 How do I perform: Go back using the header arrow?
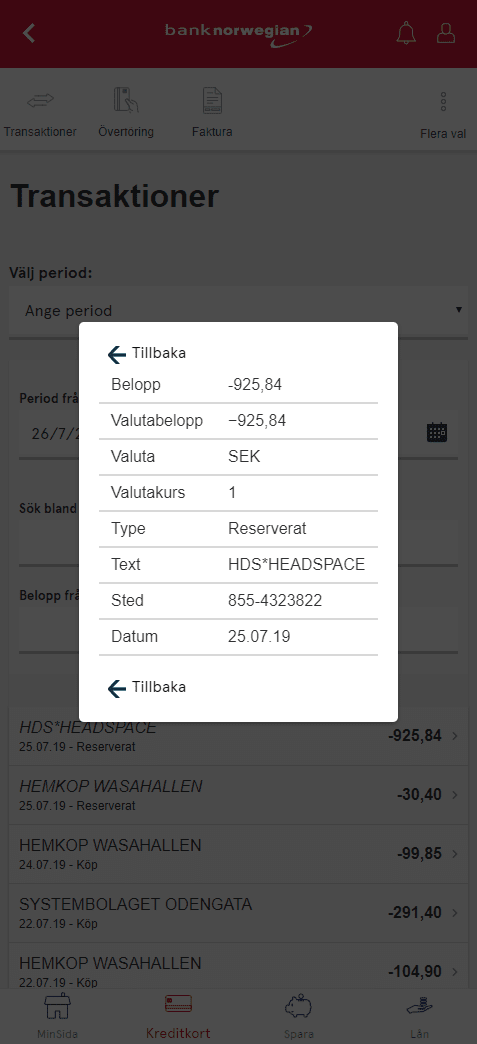click(x=29, y=33)
